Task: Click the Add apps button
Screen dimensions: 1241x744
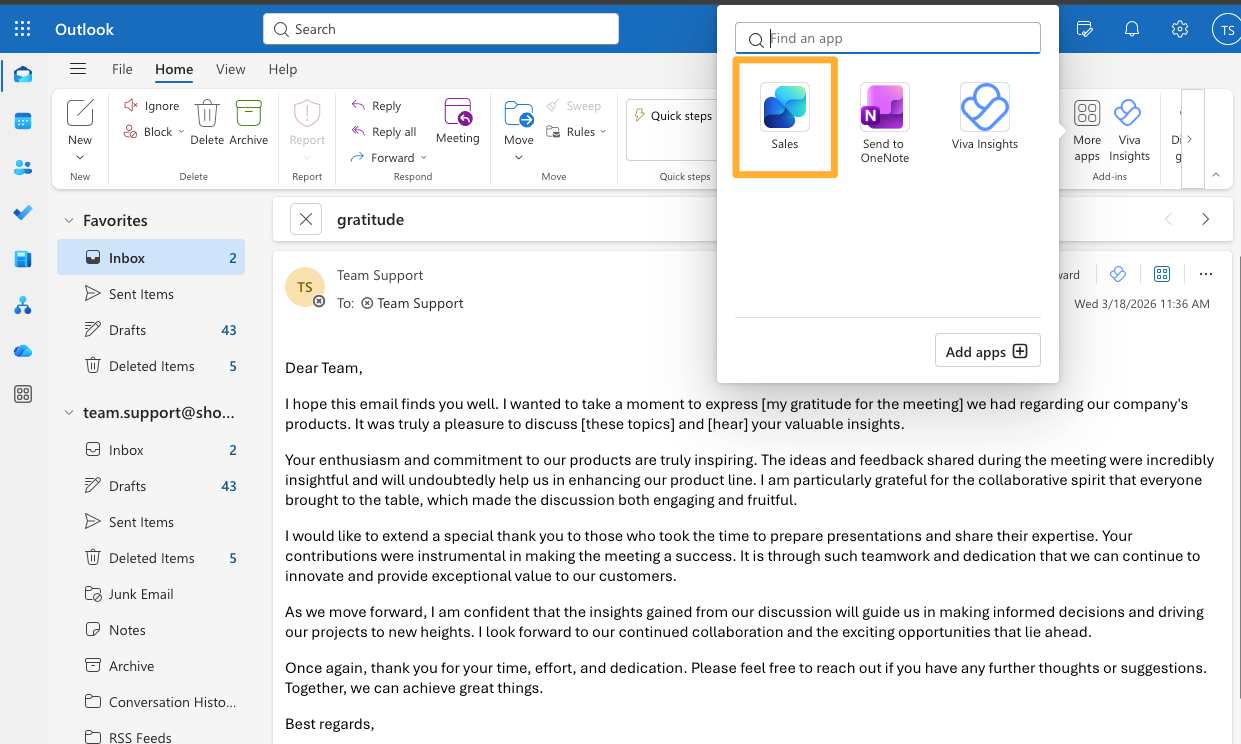Action: click(987, 350)
